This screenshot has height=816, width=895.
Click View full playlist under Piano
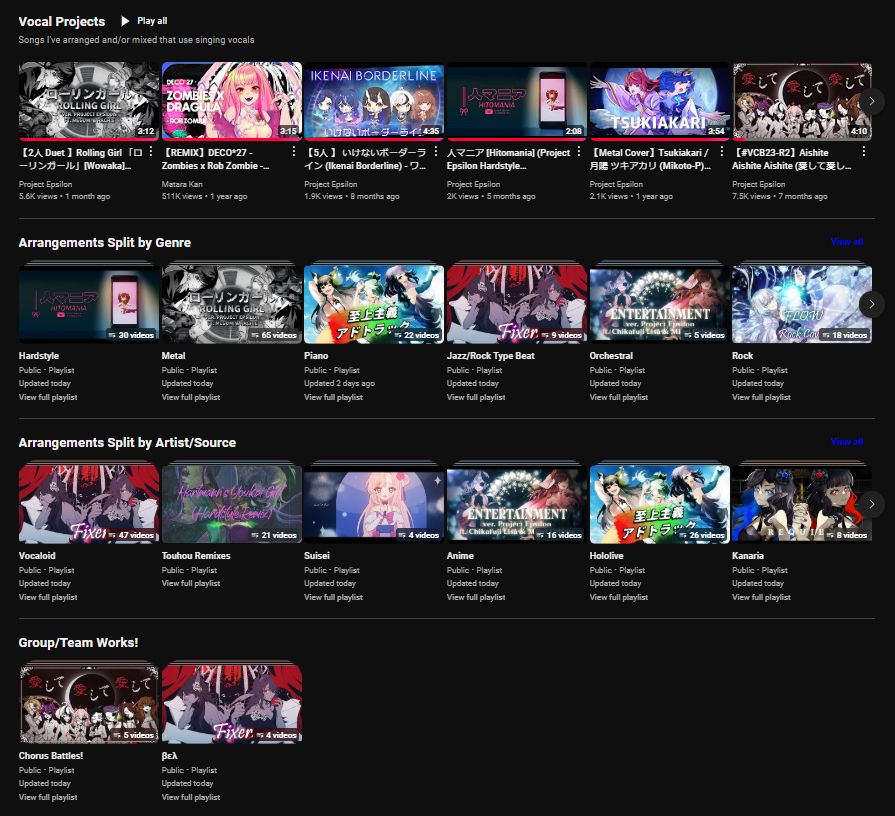[x=333, y=397]
